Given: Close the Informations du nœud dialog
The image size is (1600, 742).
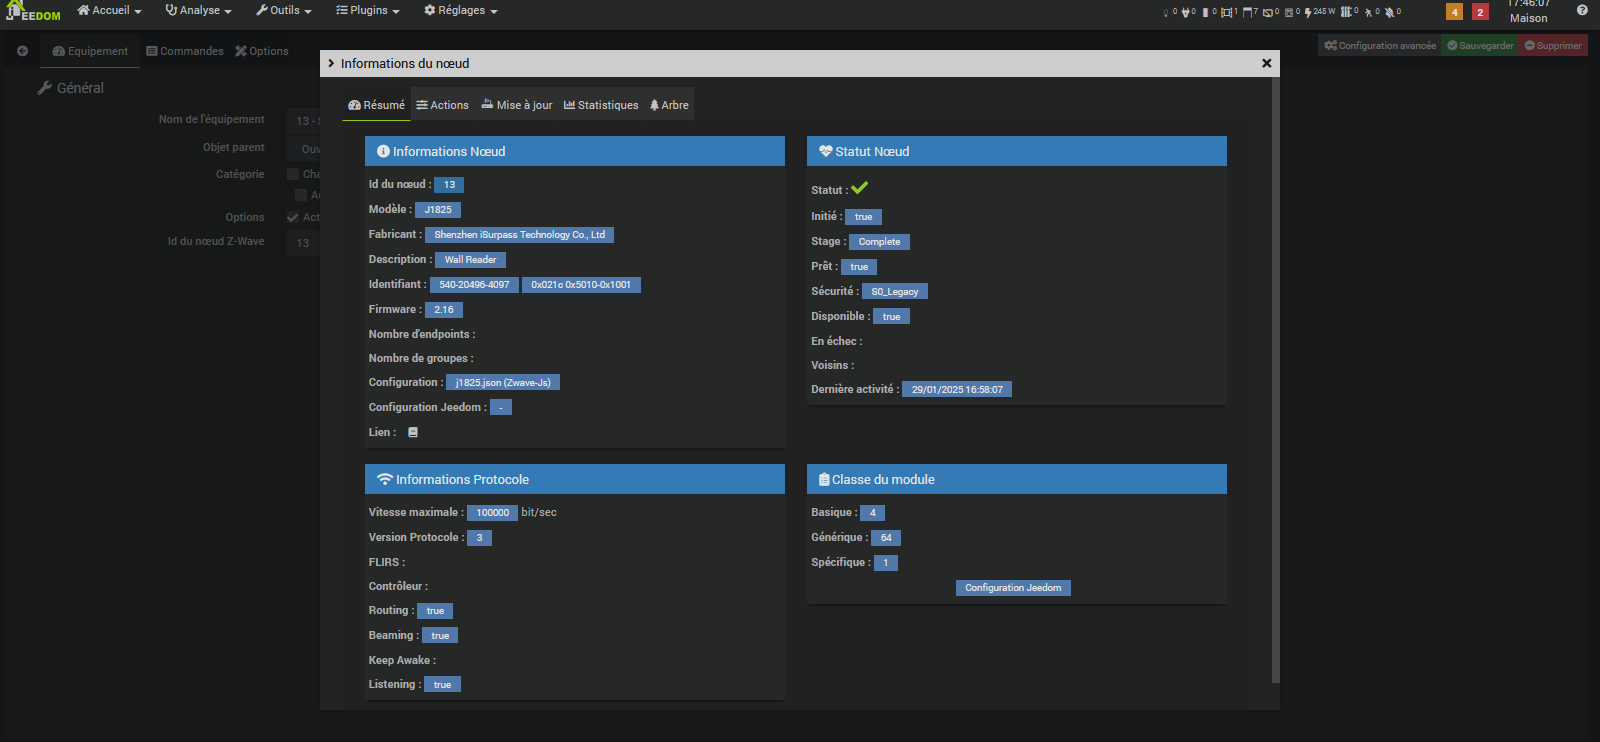Looking at the screenshot, I should pyautogui.click(x=1266, y=63).
